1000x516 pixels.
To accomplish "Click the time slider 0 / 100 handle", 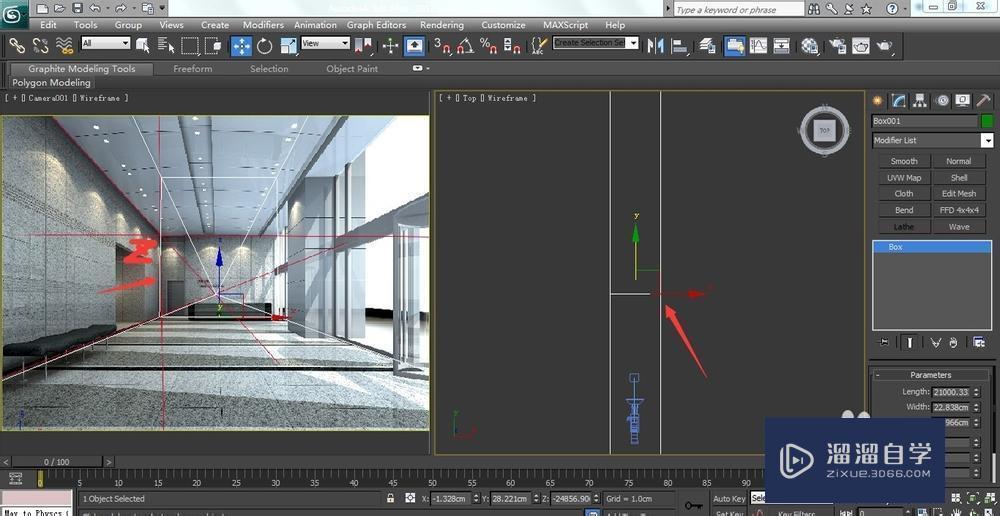I will point(57,462).
